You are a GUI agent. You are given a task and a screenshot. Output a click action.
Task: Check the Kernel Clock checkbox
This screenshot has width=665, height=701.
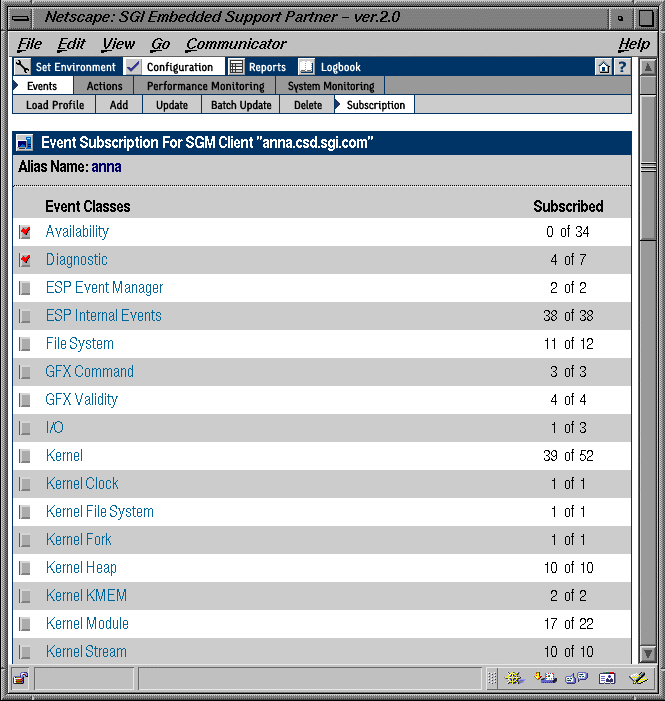tap(25, 484)
